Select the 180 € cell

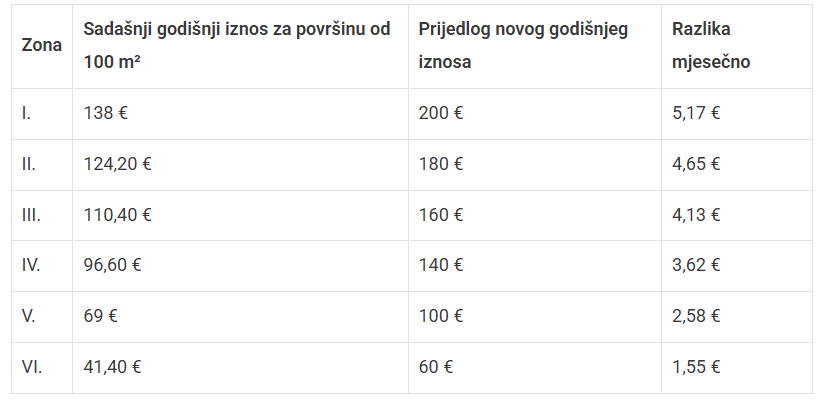tap(441, 164)
